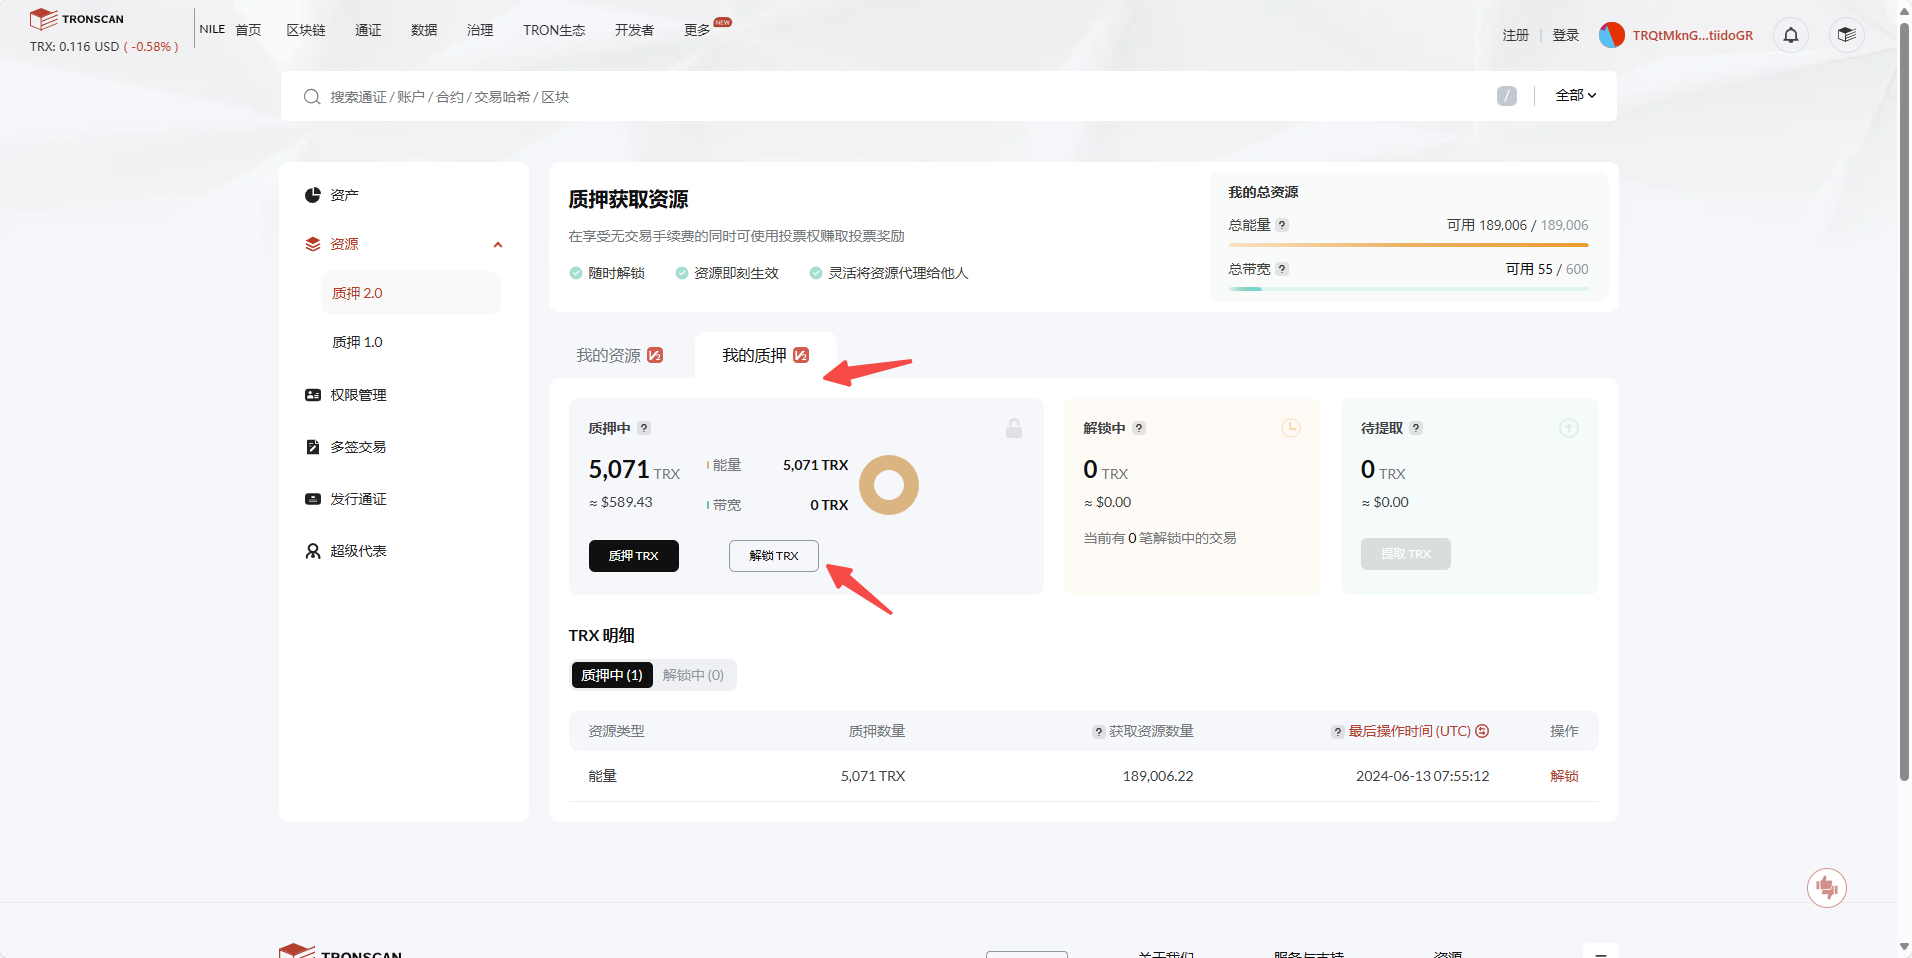1912x958 pixels.
Task: Click the 189,006.22 resource value
Action: click(x=1158, y=776)
